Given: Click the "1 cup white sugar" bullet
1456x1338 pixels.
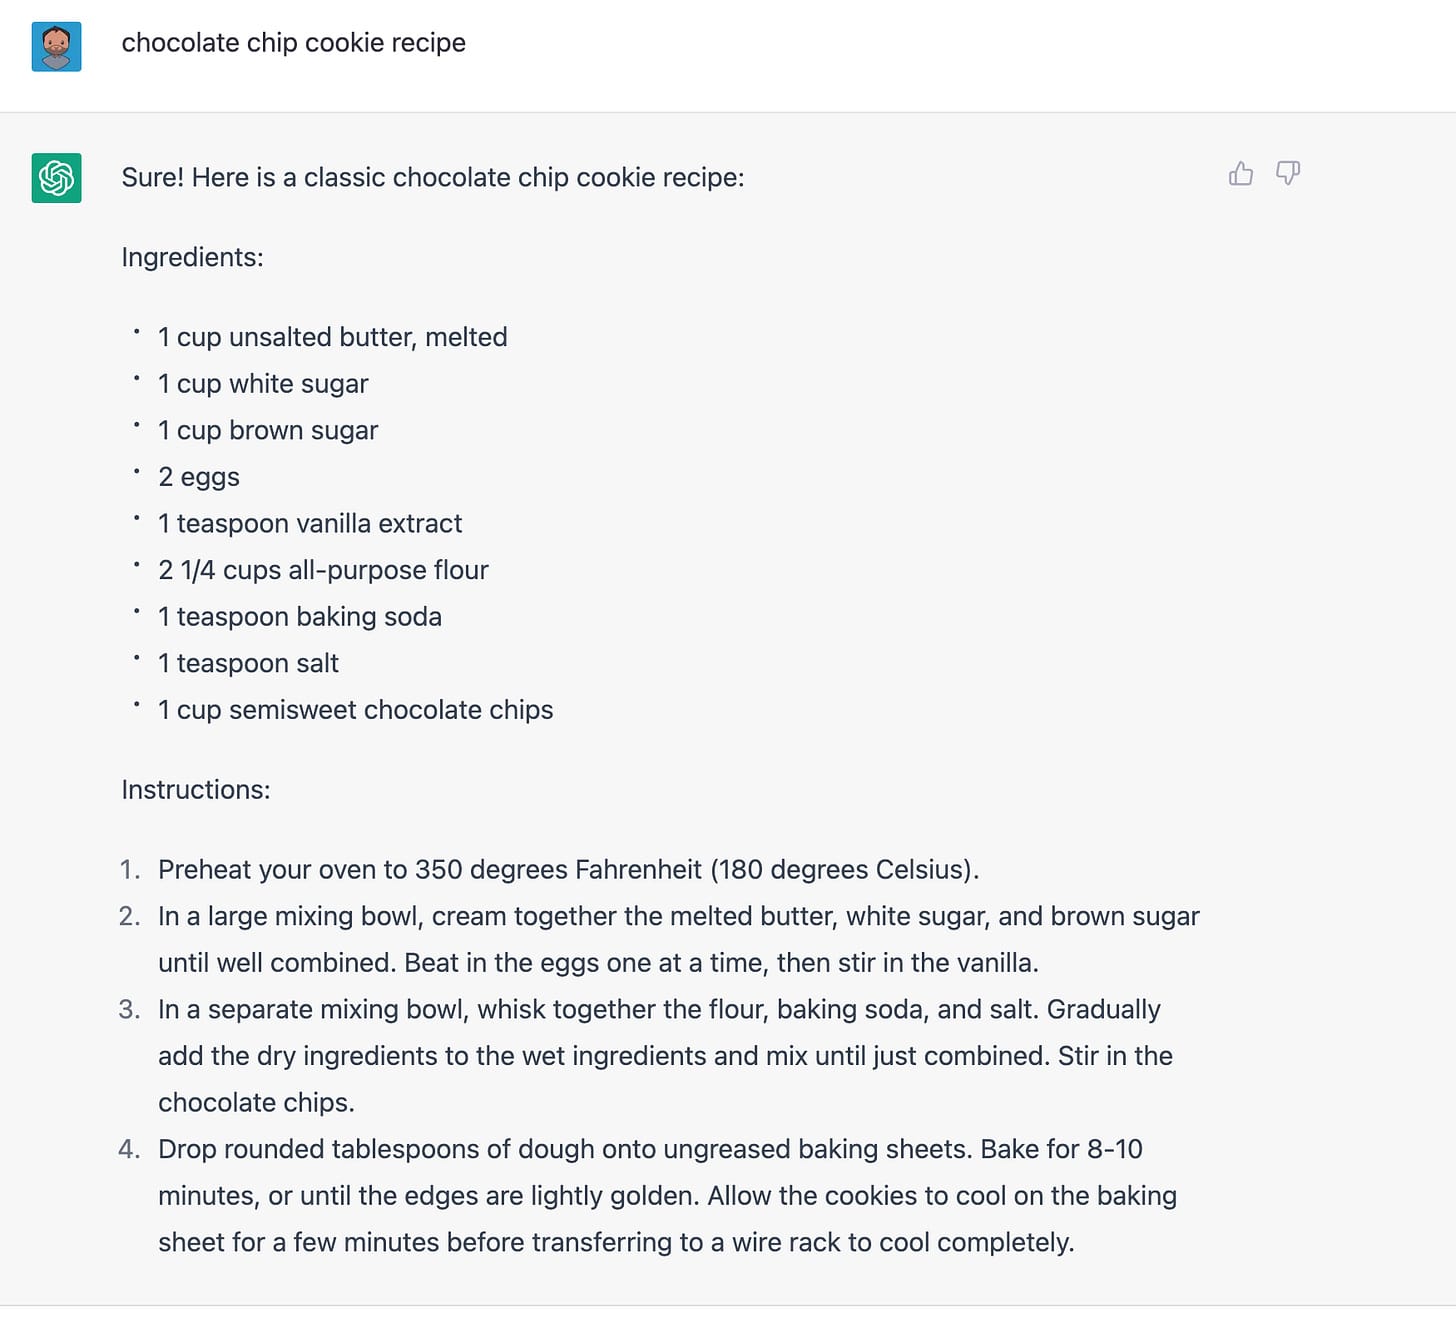Looking at the screenshot, I should tap(263, 384).
